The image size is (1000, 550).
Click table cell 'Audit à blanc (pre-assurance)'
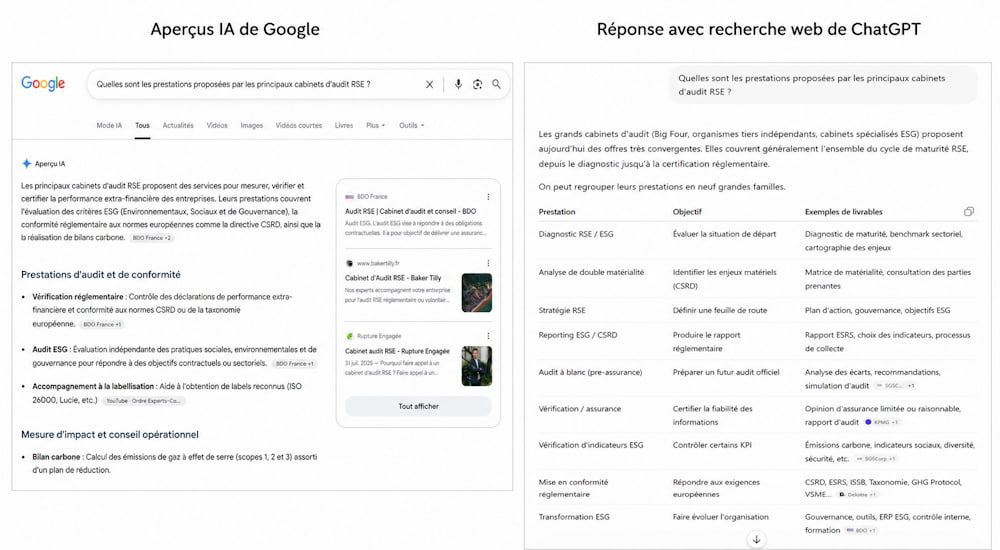(591, 372)
